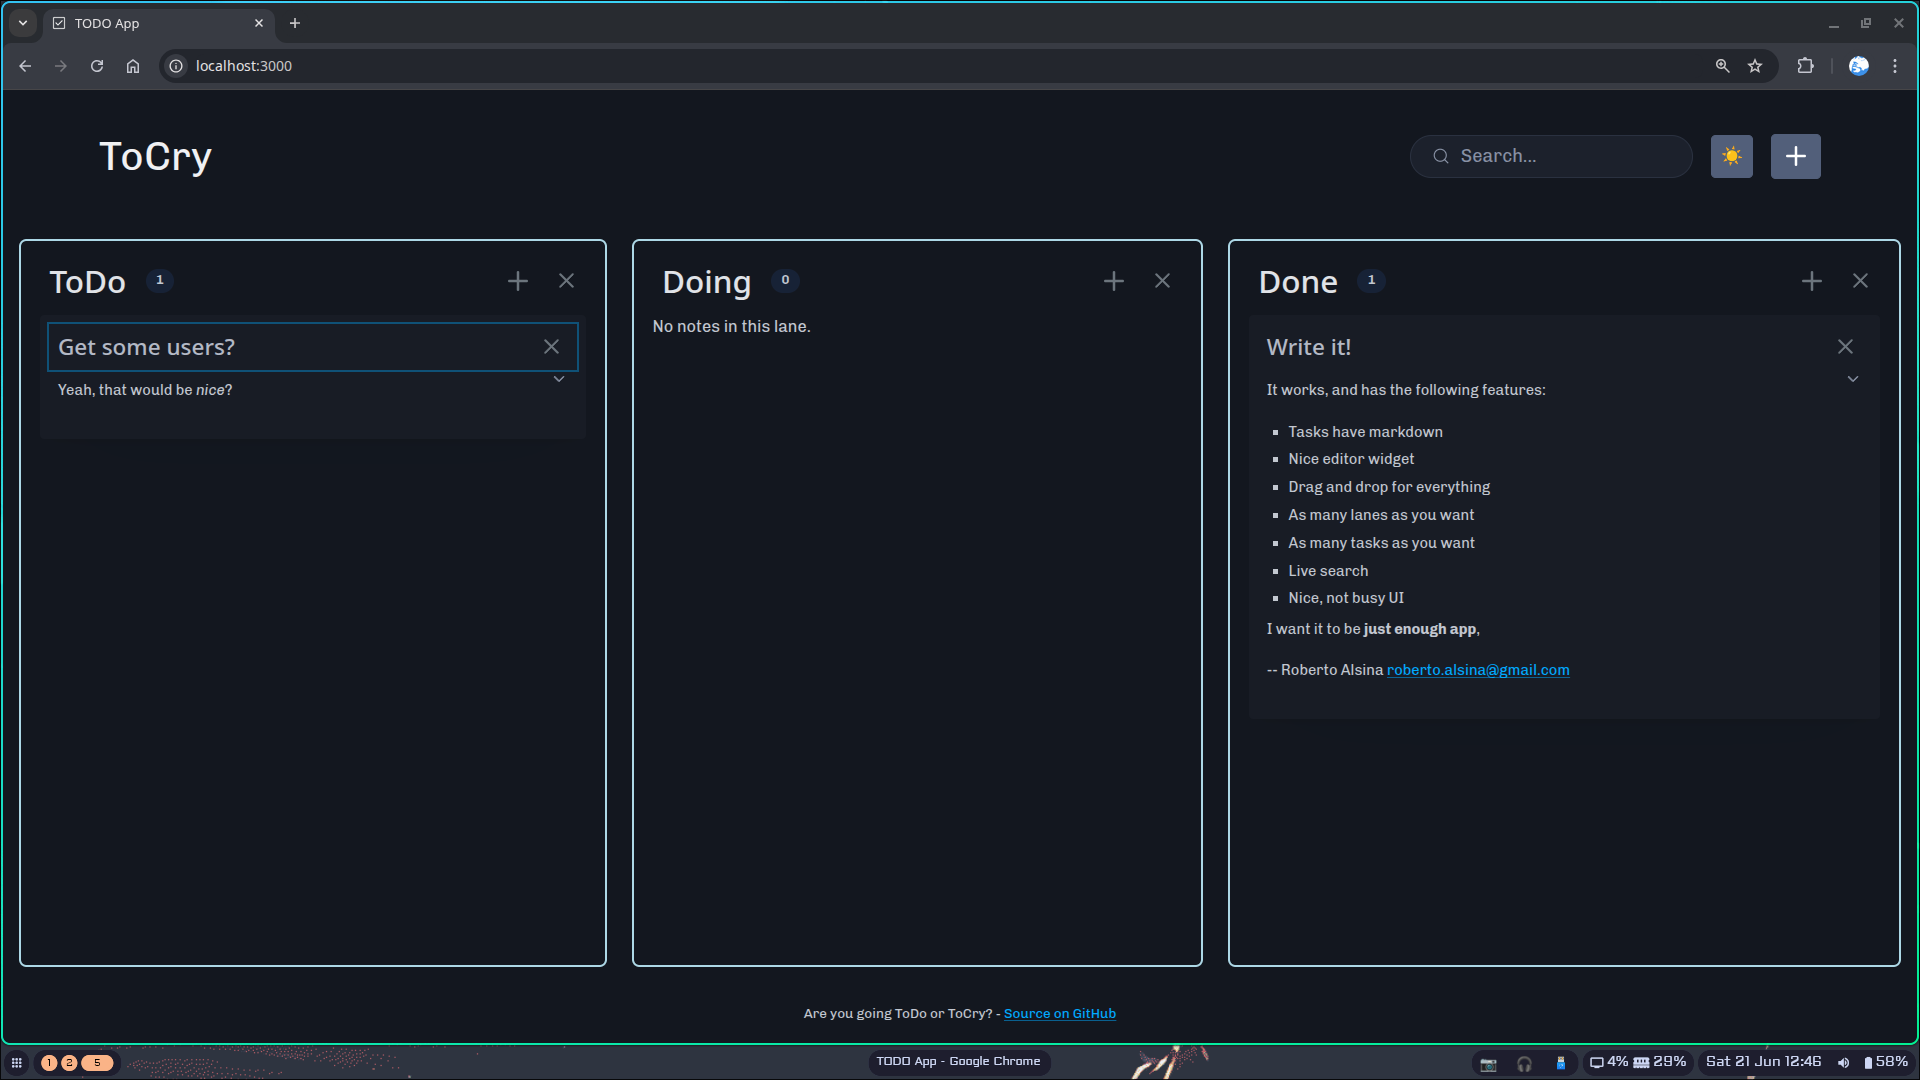Click 'Nice, not busy UI' list item
Screen dimensions: 1920x1080
click(x=1346, y=598)
